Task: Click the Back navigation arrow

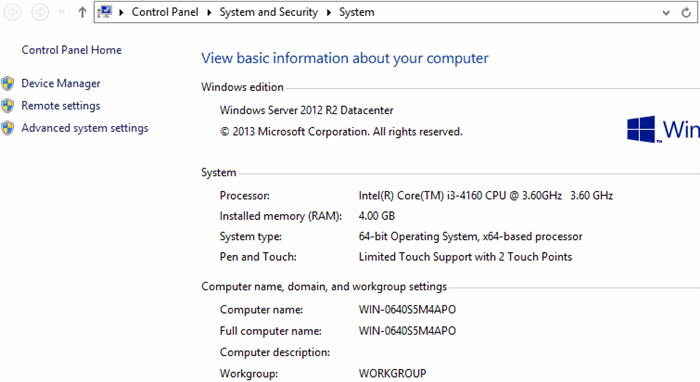Action: coord(12,12)
